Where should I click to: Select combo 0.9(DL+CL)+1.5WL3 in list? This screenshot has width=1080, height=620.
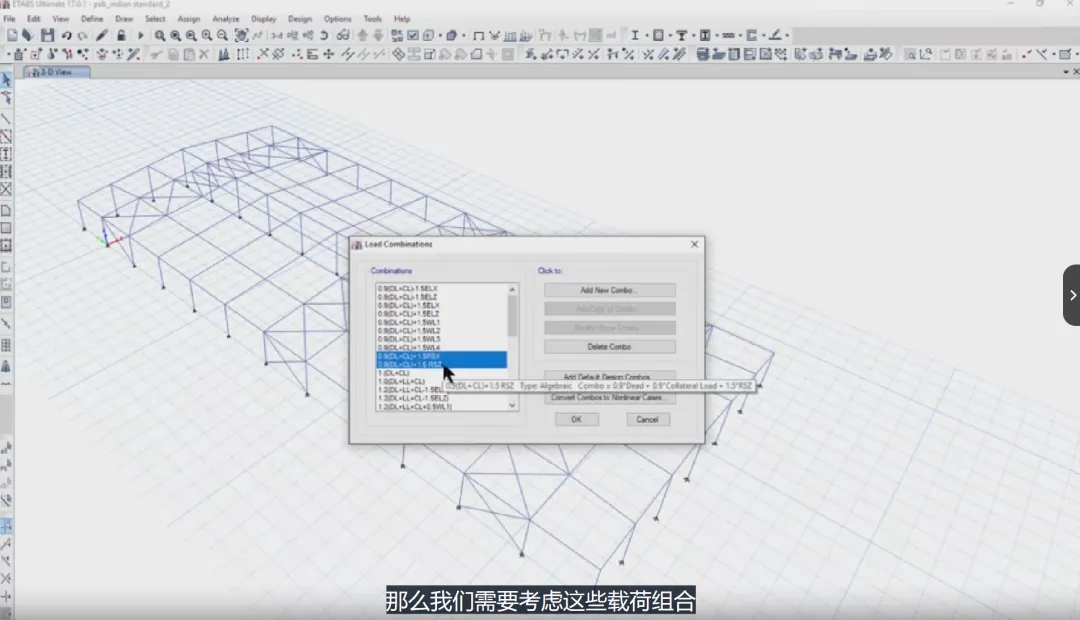coord(441,339)
